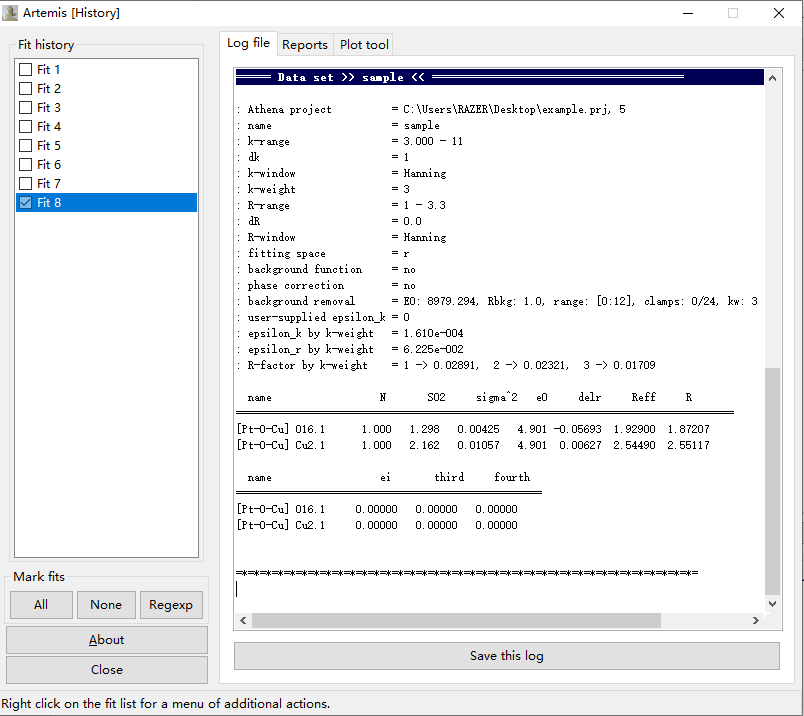
Task: Enable the Fit 5 checkbox
Action: pos(25,146)
